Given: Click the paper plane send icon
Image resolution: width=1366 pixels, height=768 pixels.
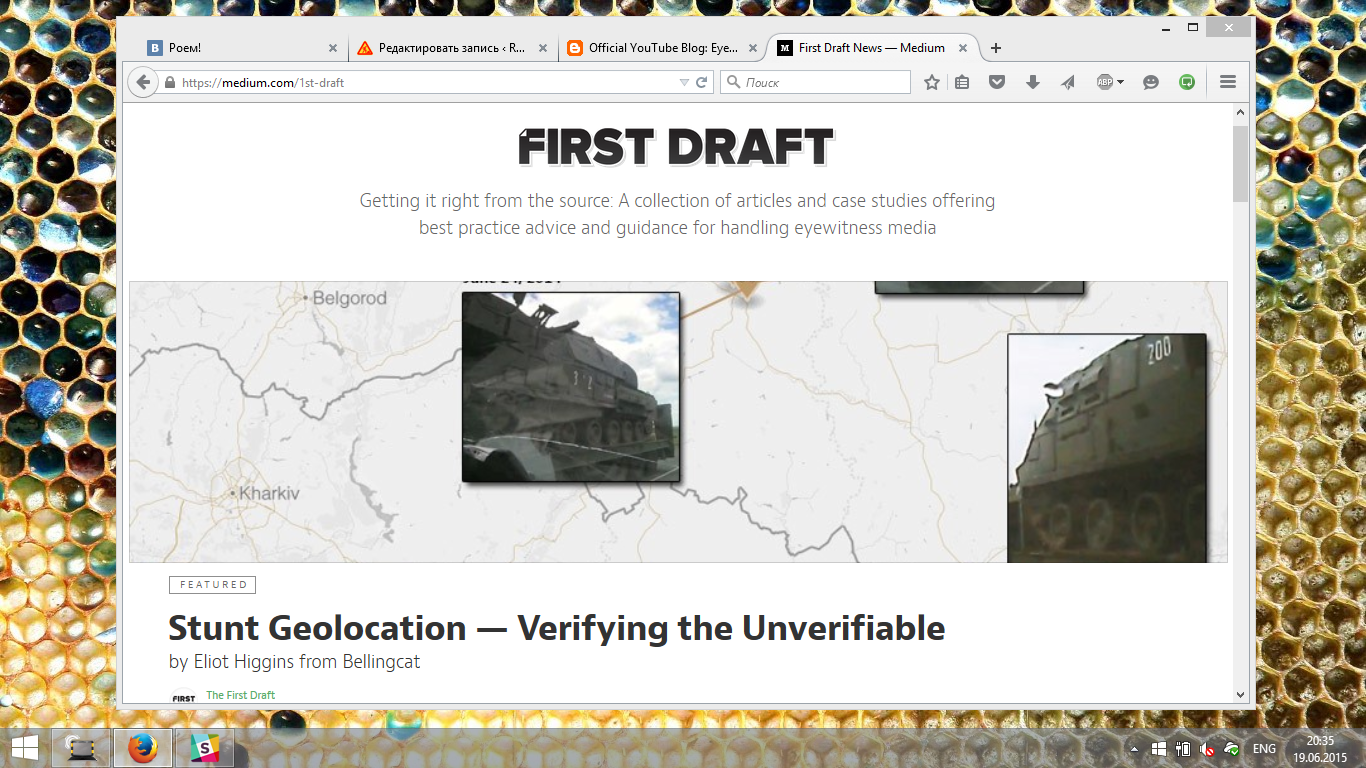Looking at the screenshot, I should click(1068, 82).
